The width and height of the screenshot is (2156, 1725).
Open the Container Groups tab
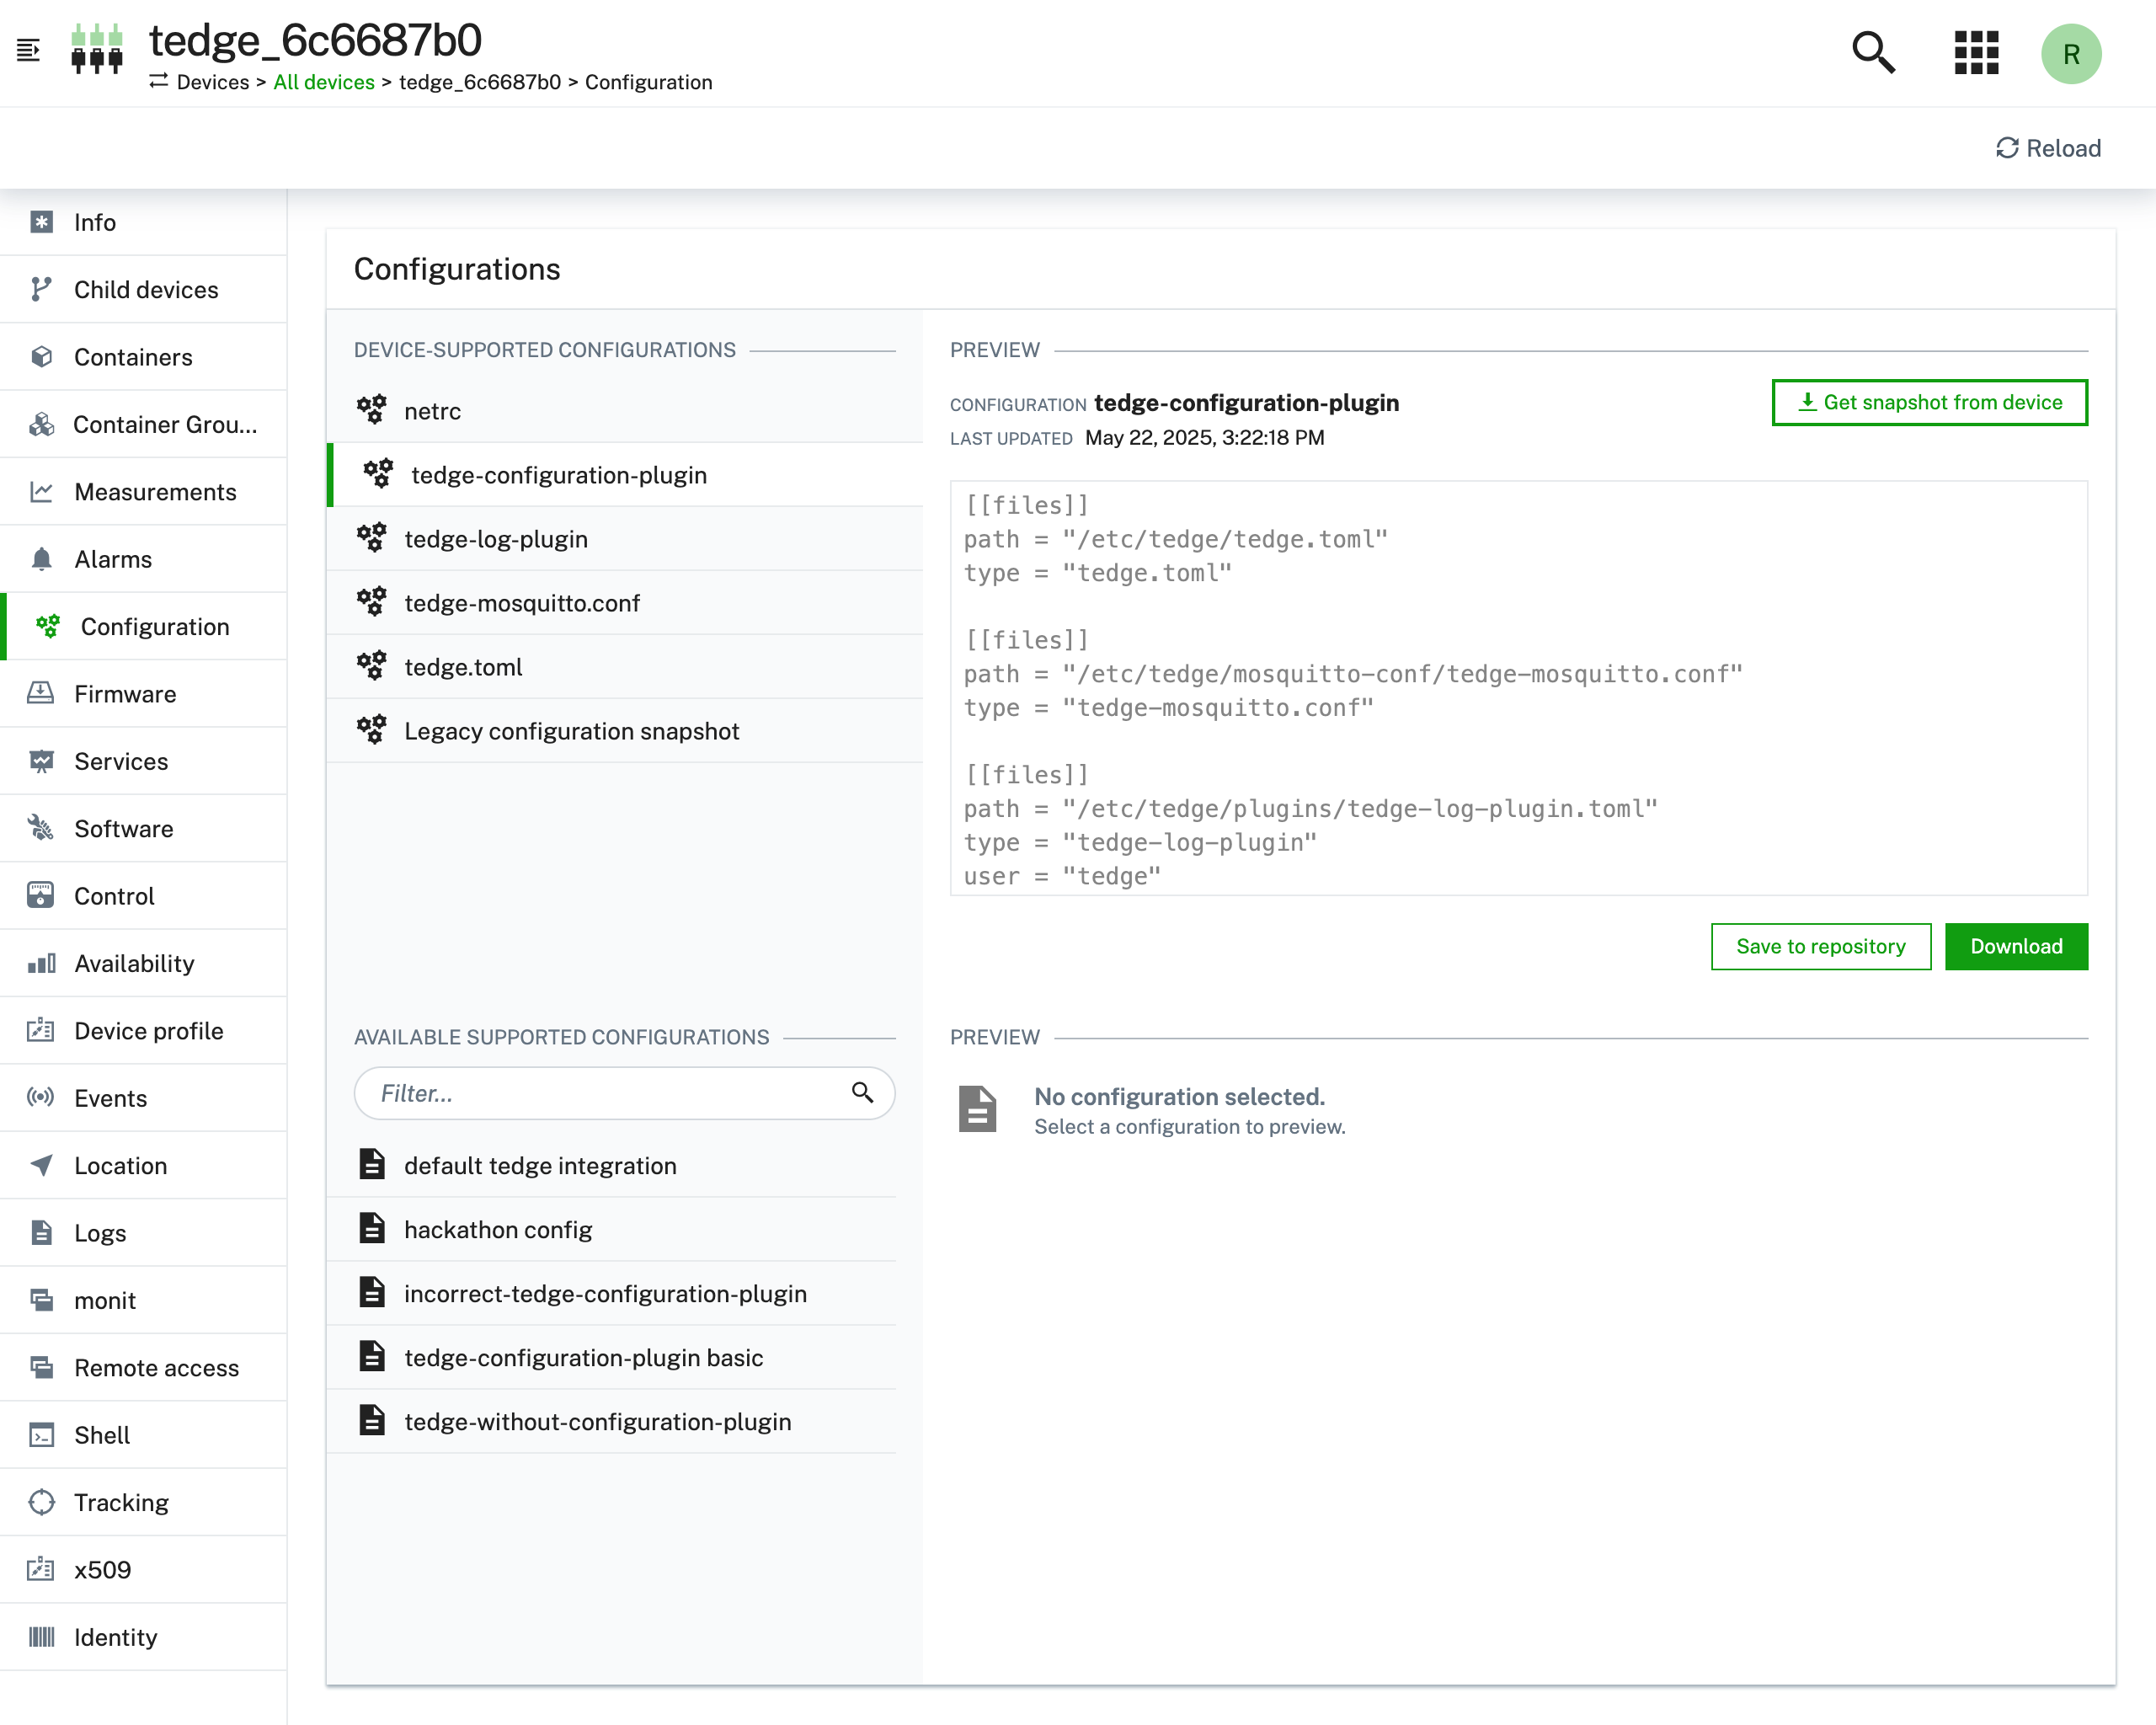143,424
